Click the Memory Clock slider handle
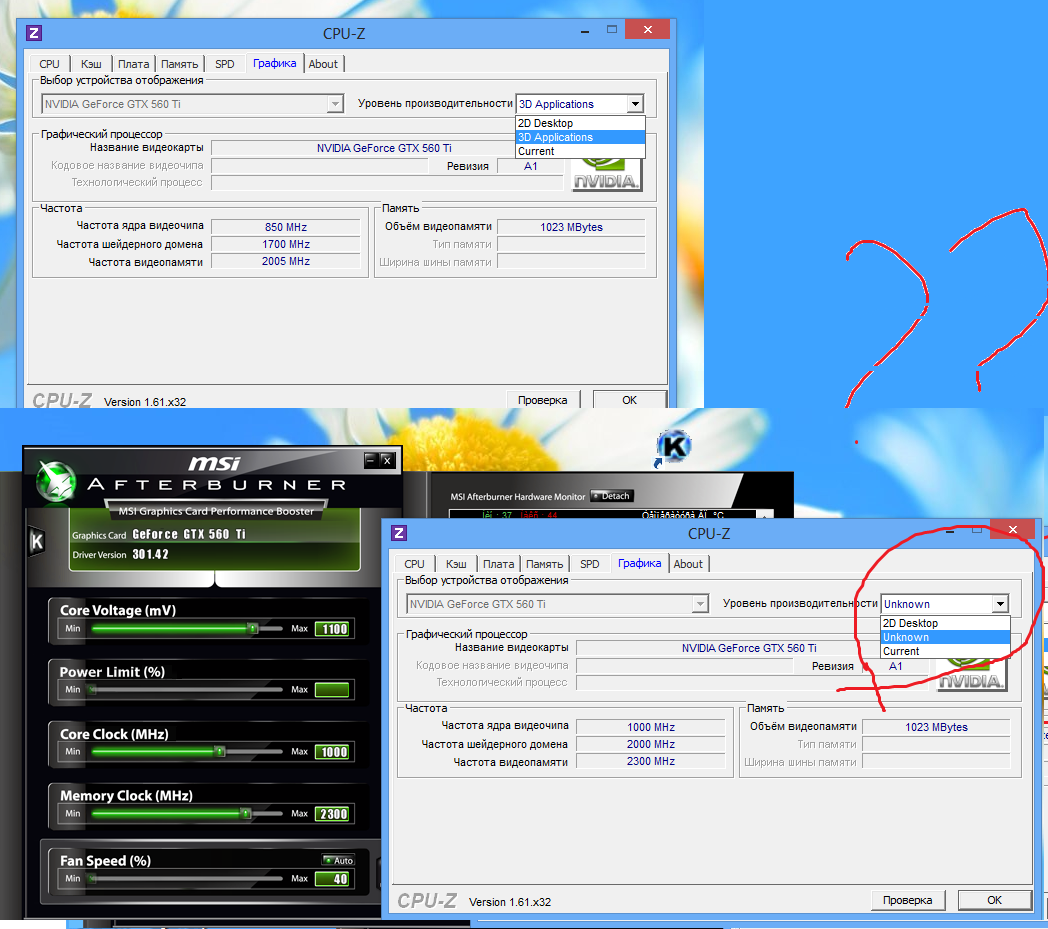1048x929 pixels. 246,813
